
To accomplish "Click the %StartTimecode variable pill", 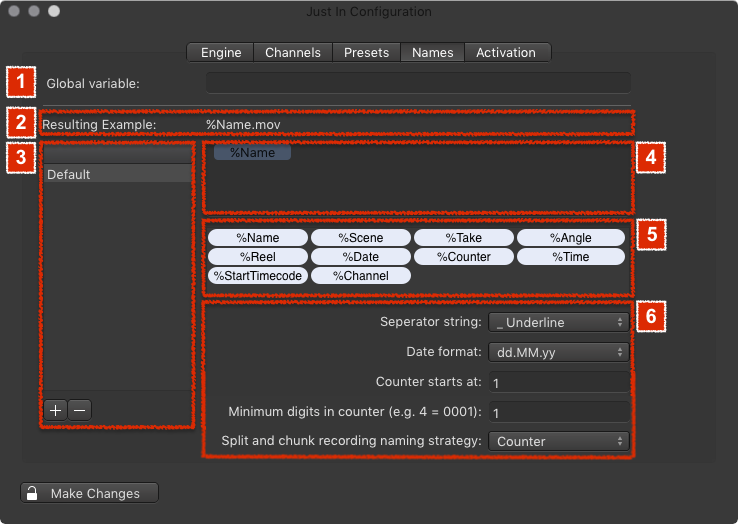I will click(x=258, y=275).
